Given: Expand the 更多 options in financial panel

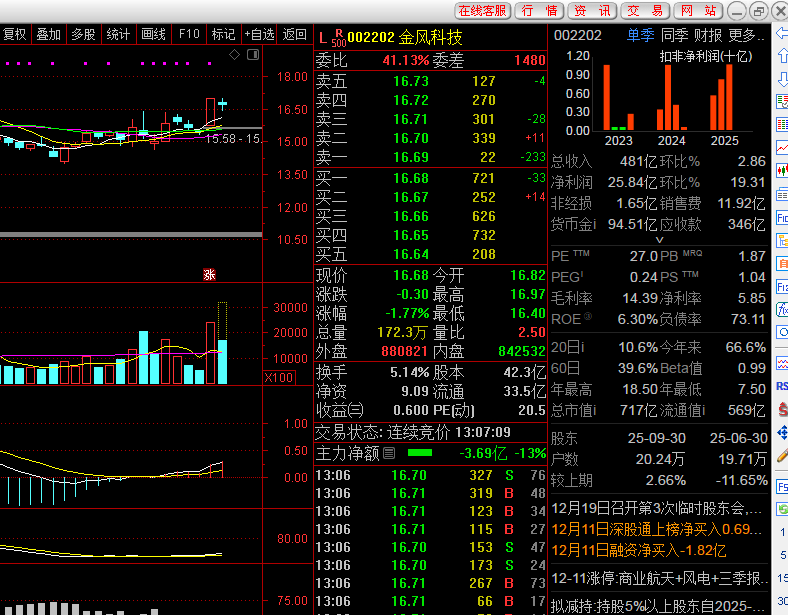Looking at the screenshot, I should click(746, 35).
